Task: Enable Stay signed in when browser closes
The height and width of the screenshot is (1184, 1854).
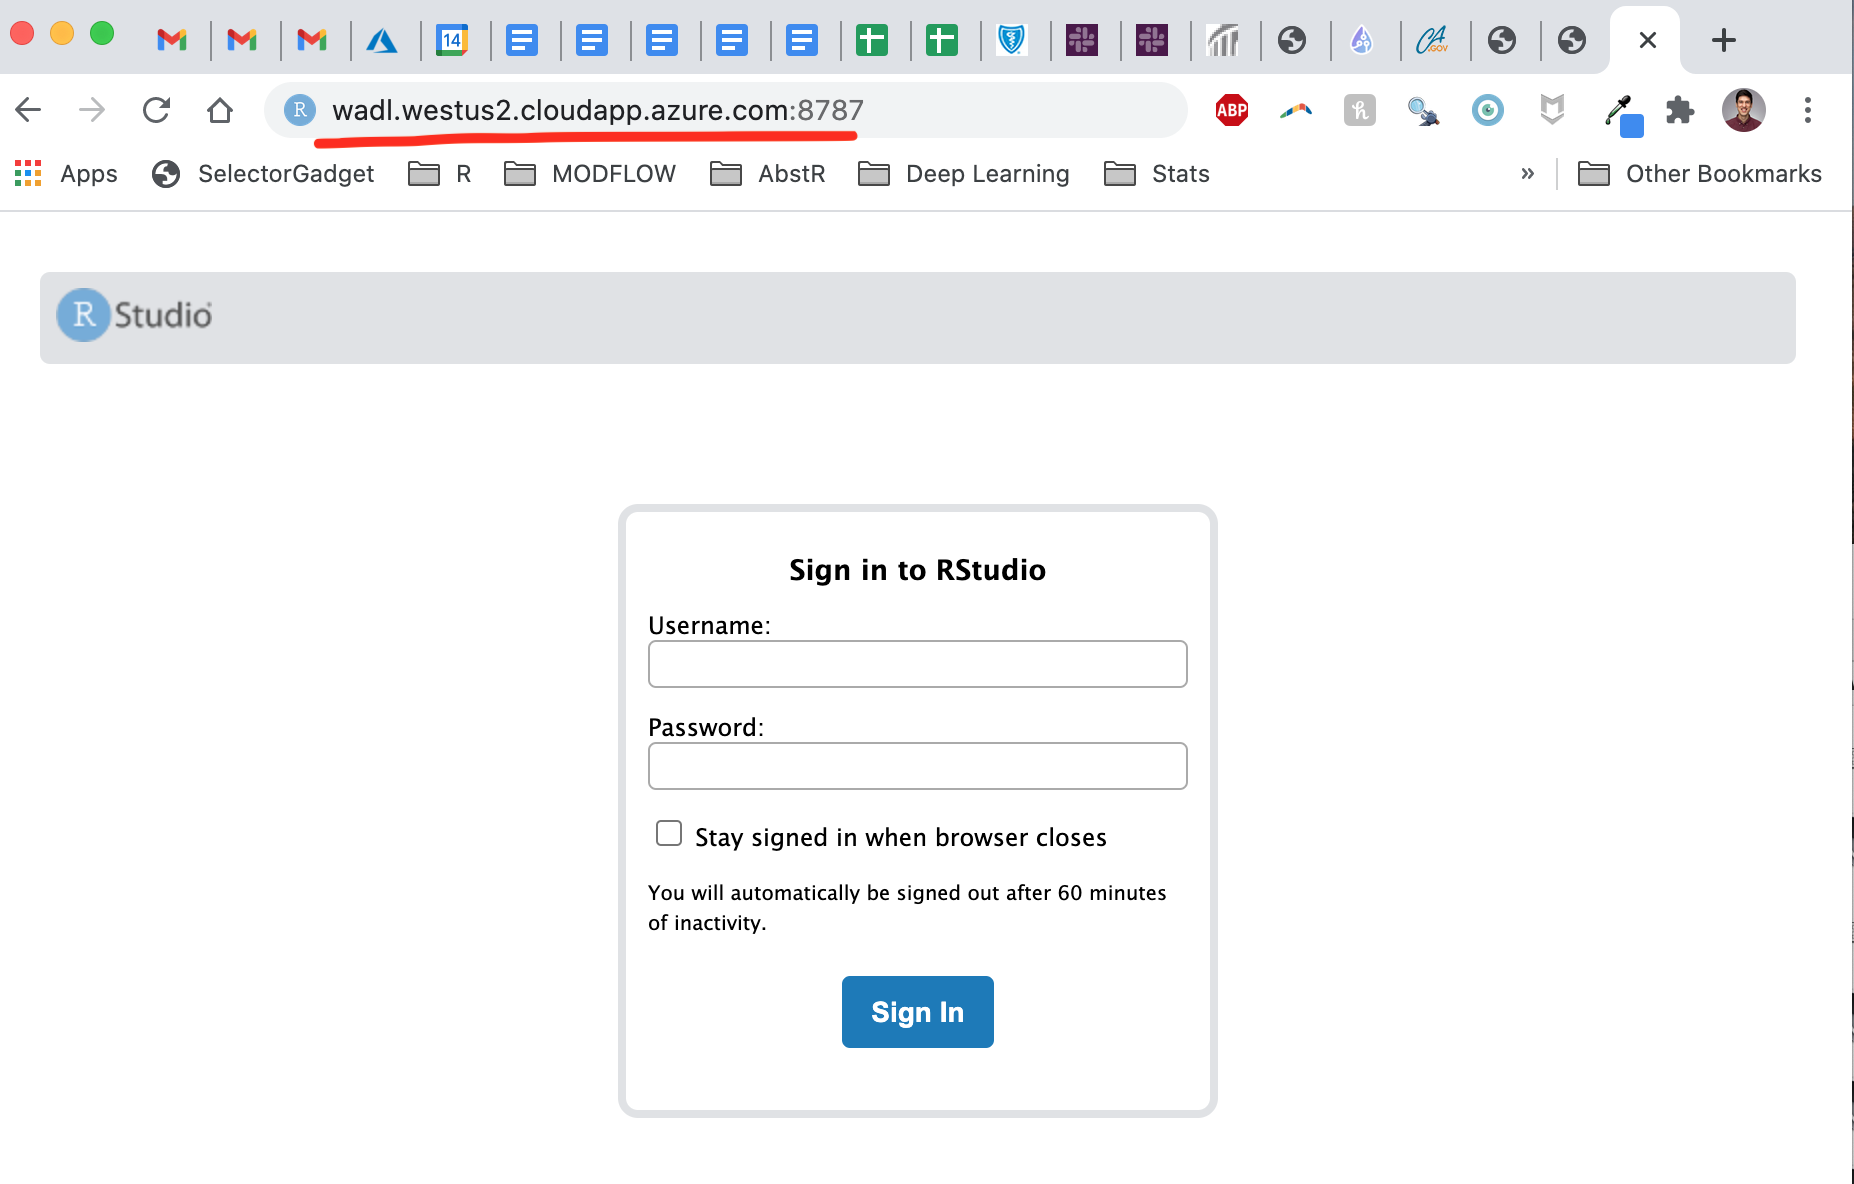Action: point(669,833)
